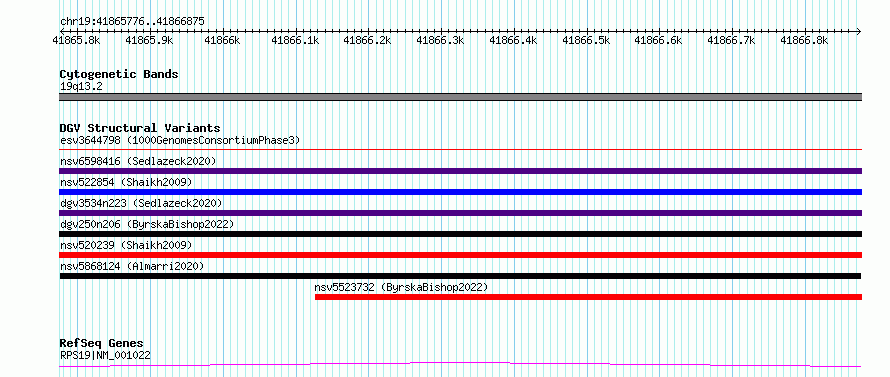
Task: Open variant label nsv6598416 (Sedlazeck2020)
Action: pos(138,161)
